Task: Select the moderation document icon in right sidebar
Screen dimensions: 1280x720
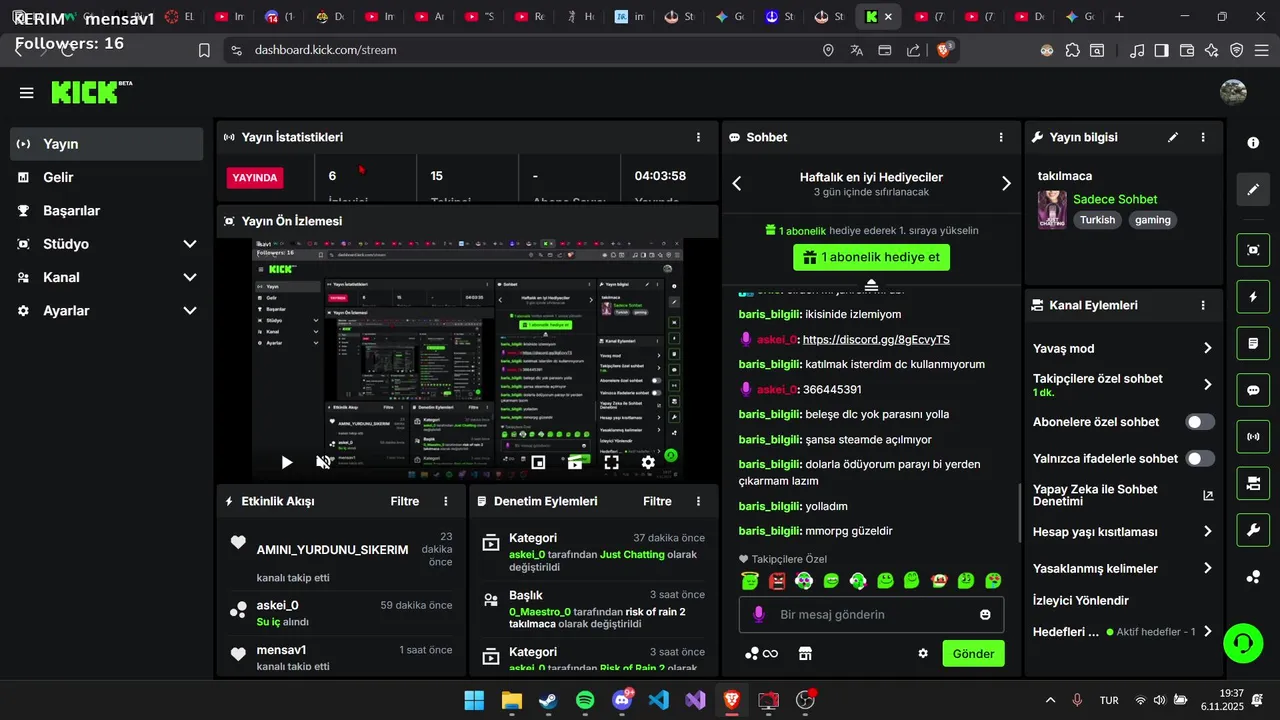Action: pyautogui.click(x=1253, y=344)
